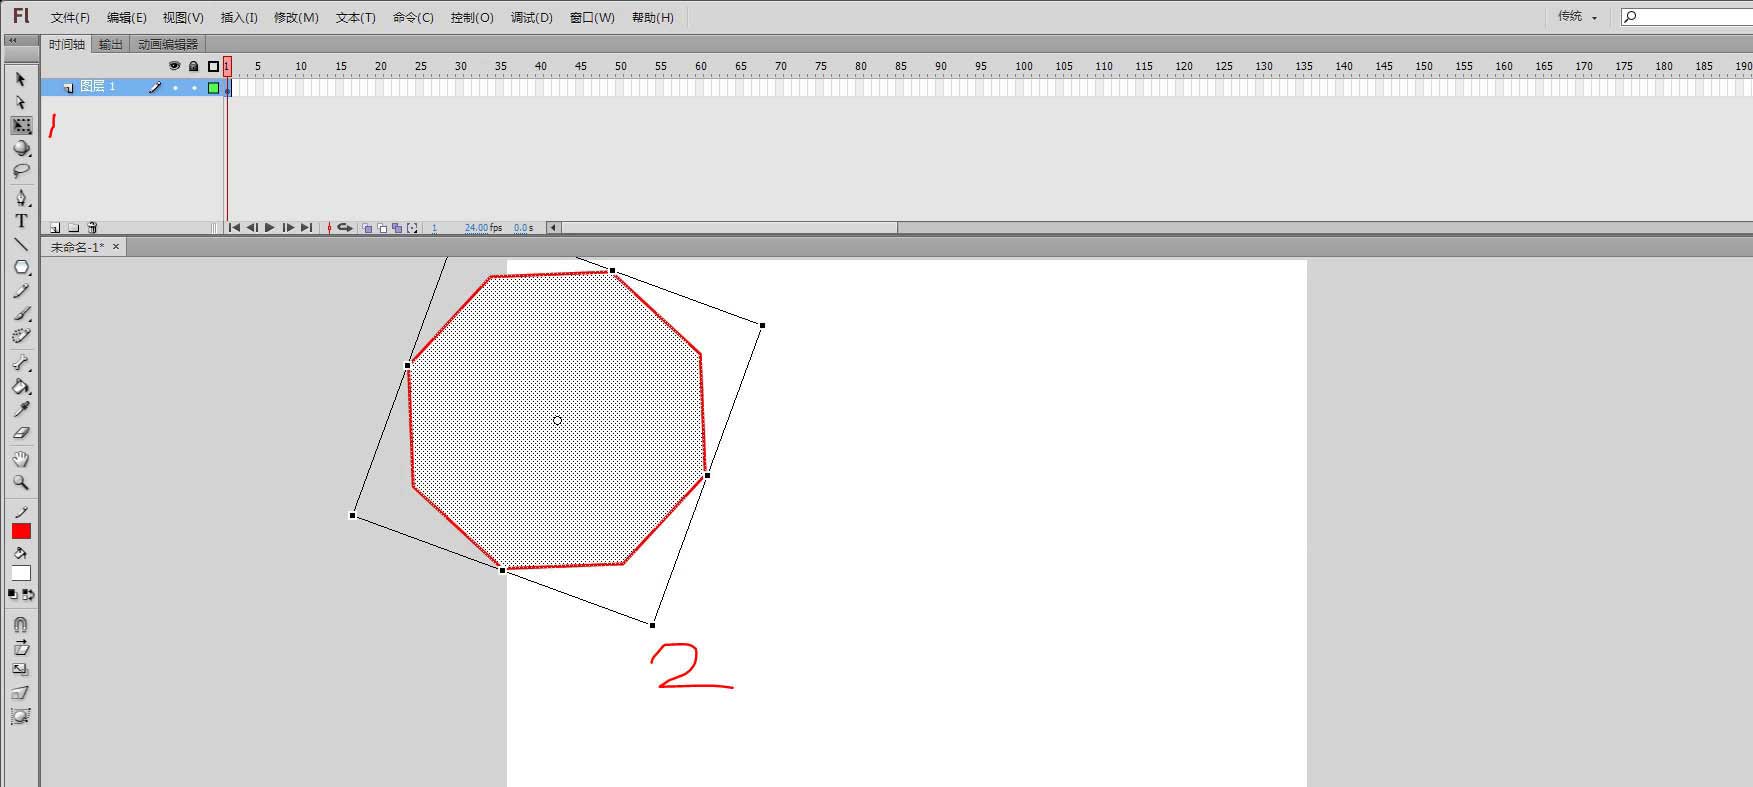This screenshot has width=1753, height=787.
Task: Select the Hand tool
Action: point(21,459)
